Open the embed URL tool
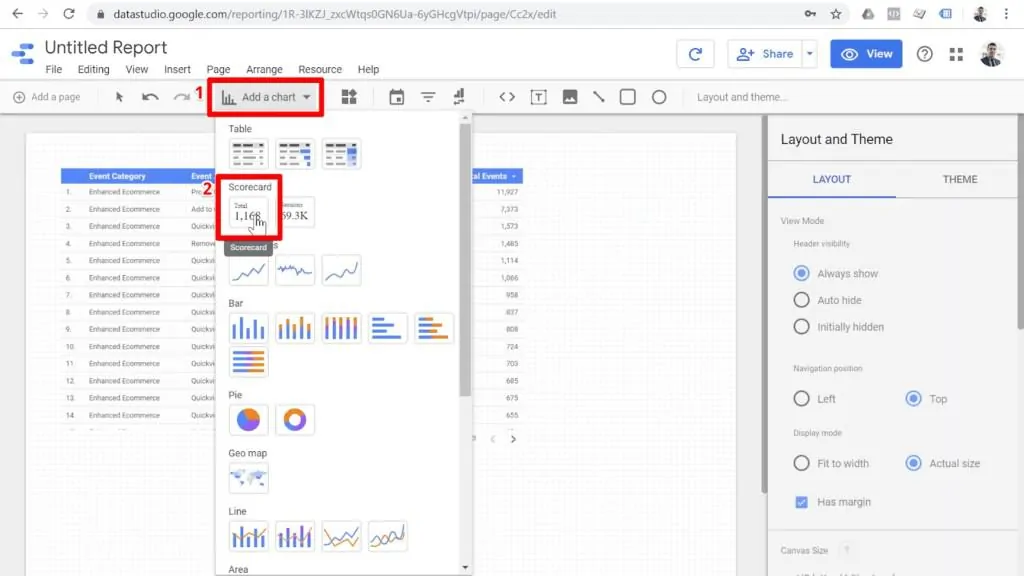 (x=508, y=97)
